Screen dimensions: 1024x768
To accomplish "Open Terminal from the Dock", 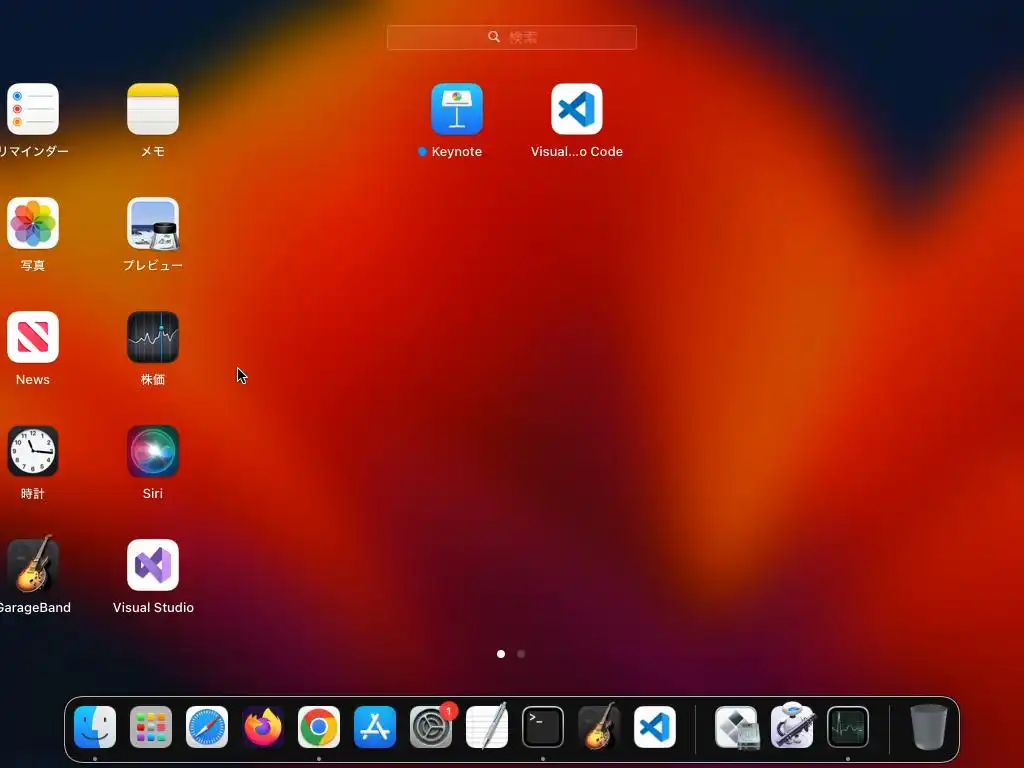I will tap(543, 727).
